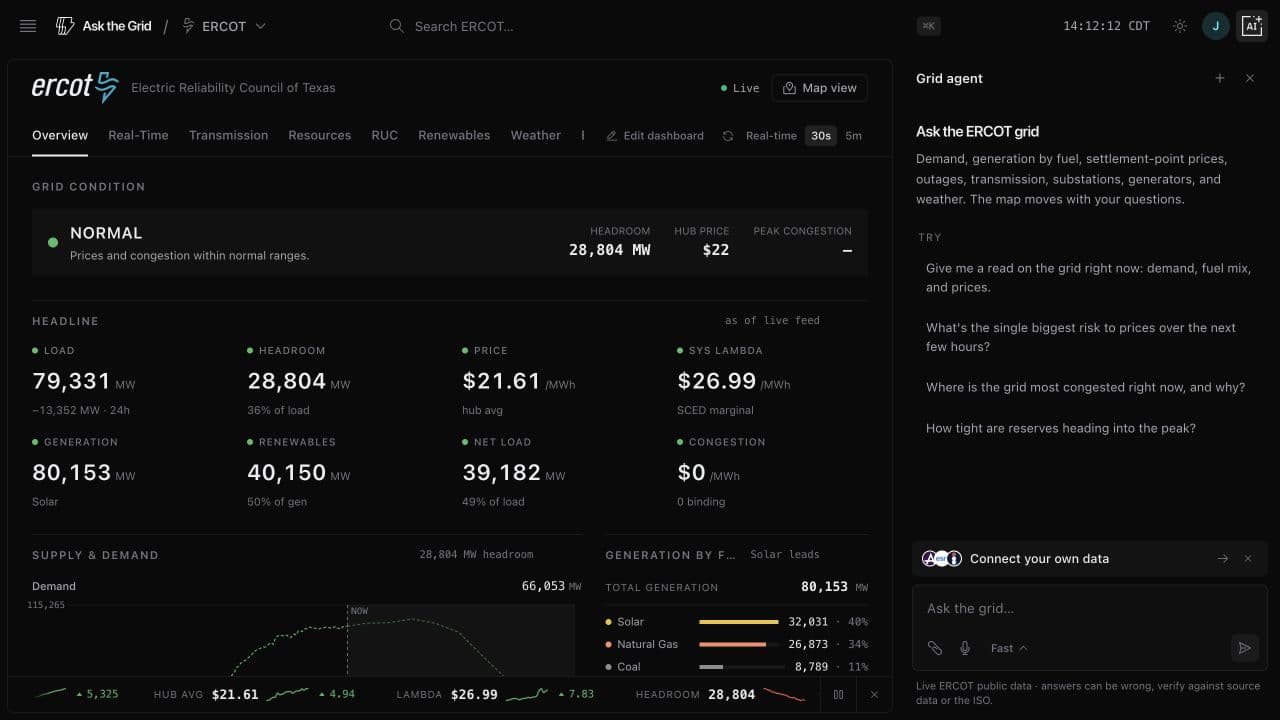Screen dimensions: 1280x720
Task: Click LAMBDA $26.99 in ticker bar
Action: click(x=447, y=694)
